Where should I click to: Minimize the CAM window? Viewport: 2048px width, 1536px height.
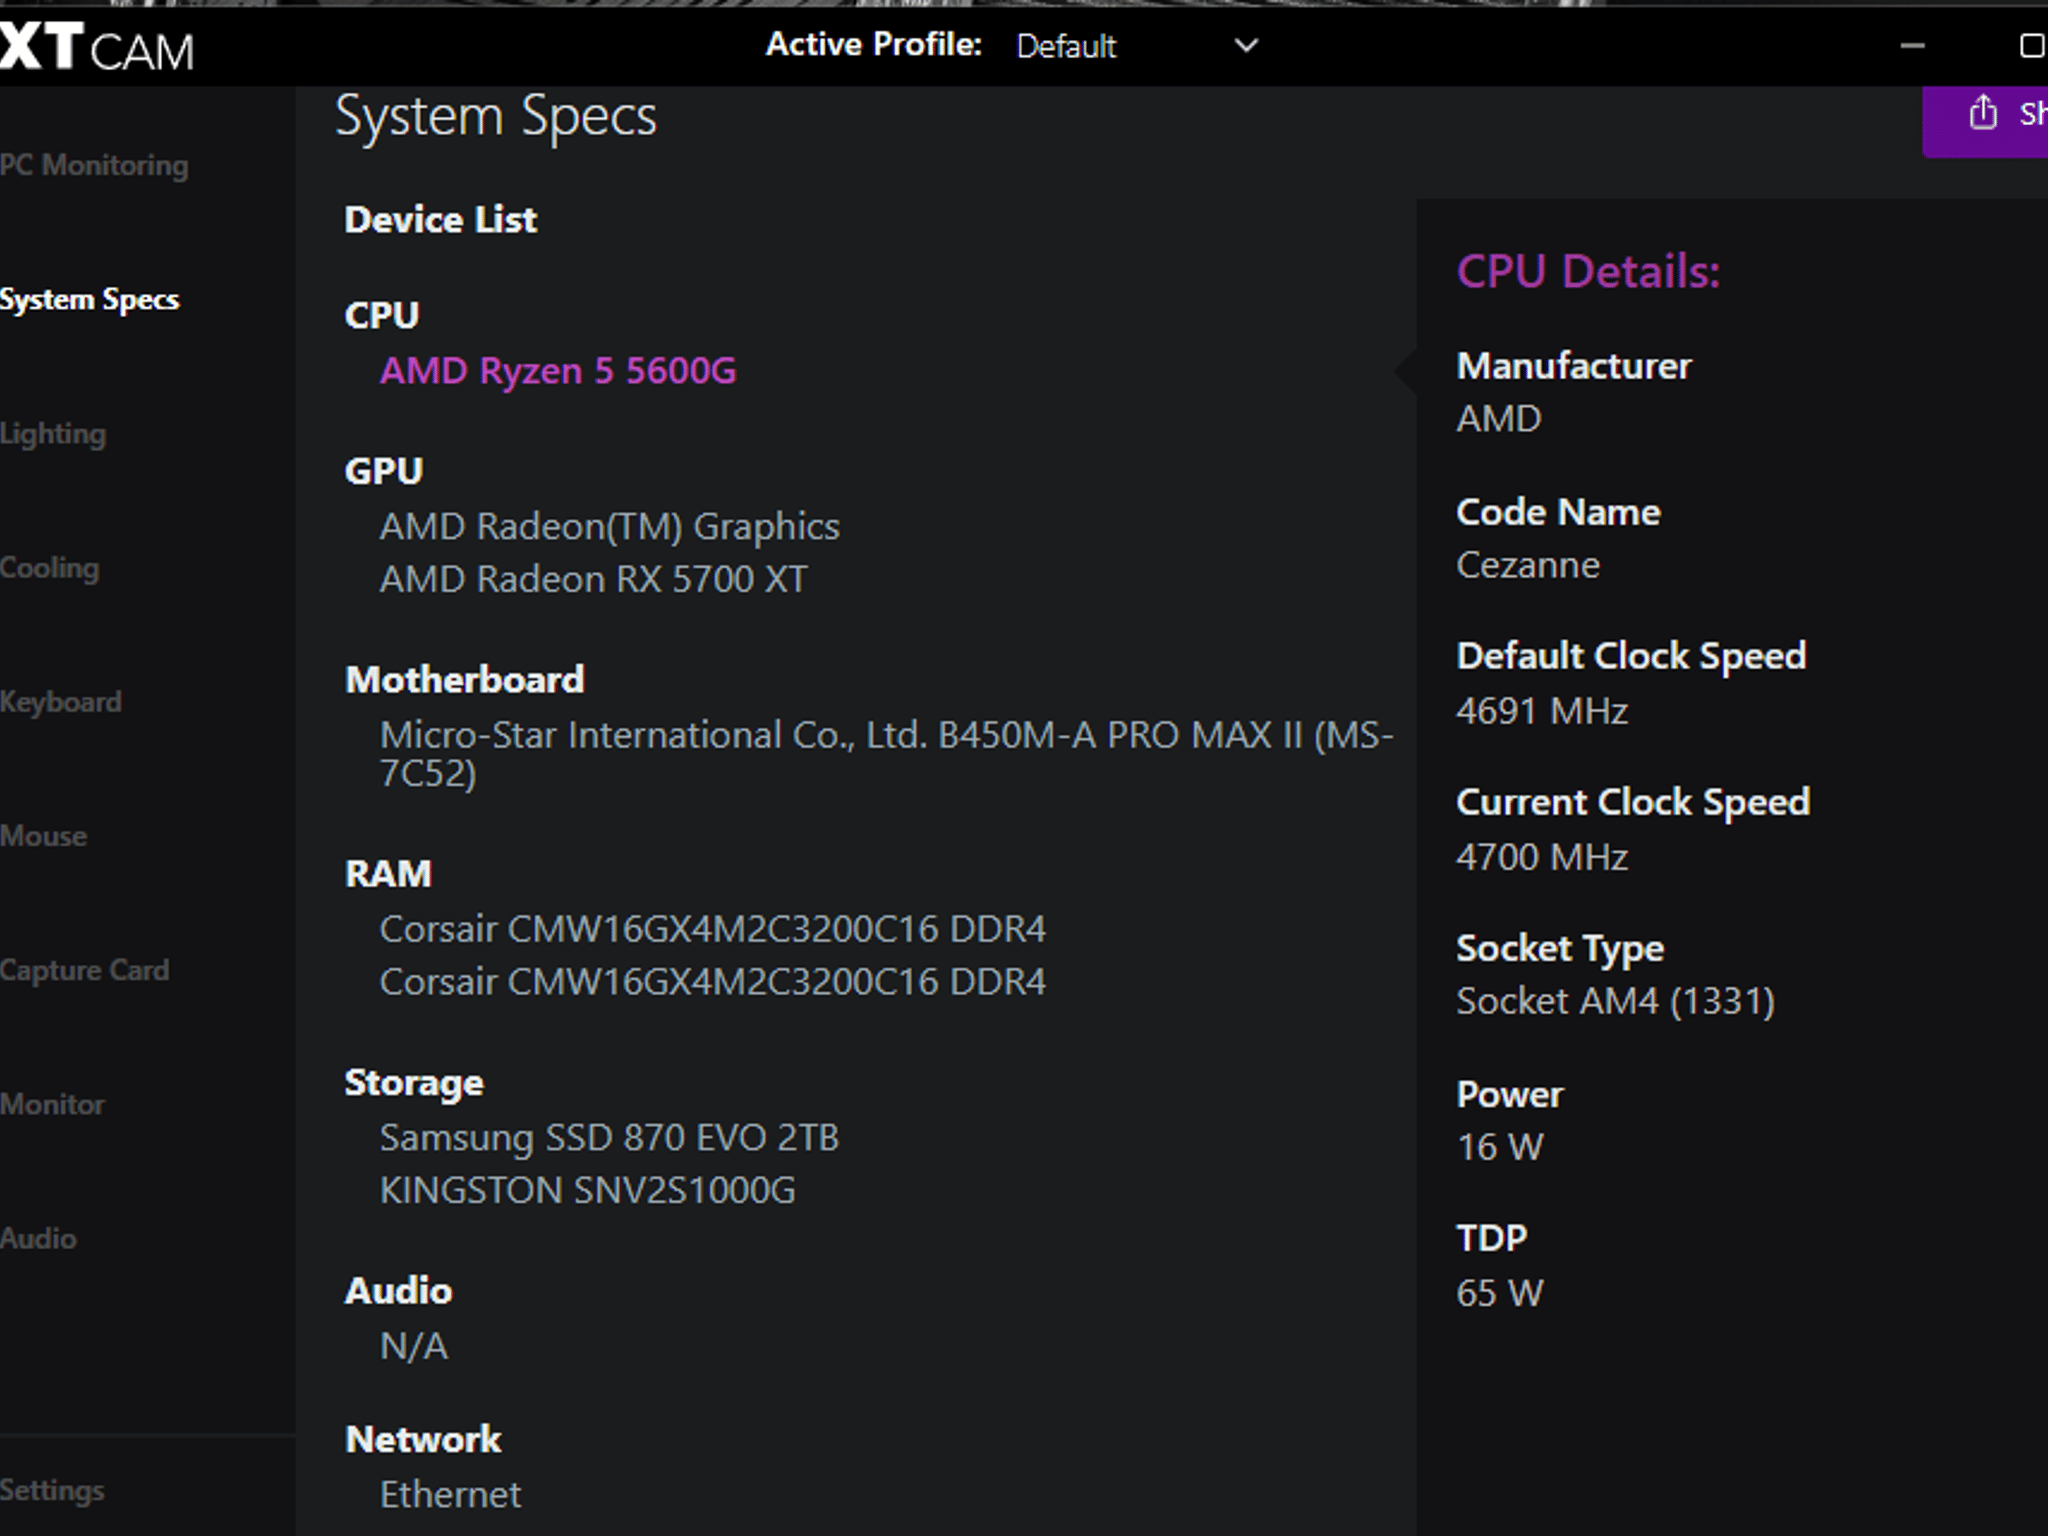(x=1912, y=45)
